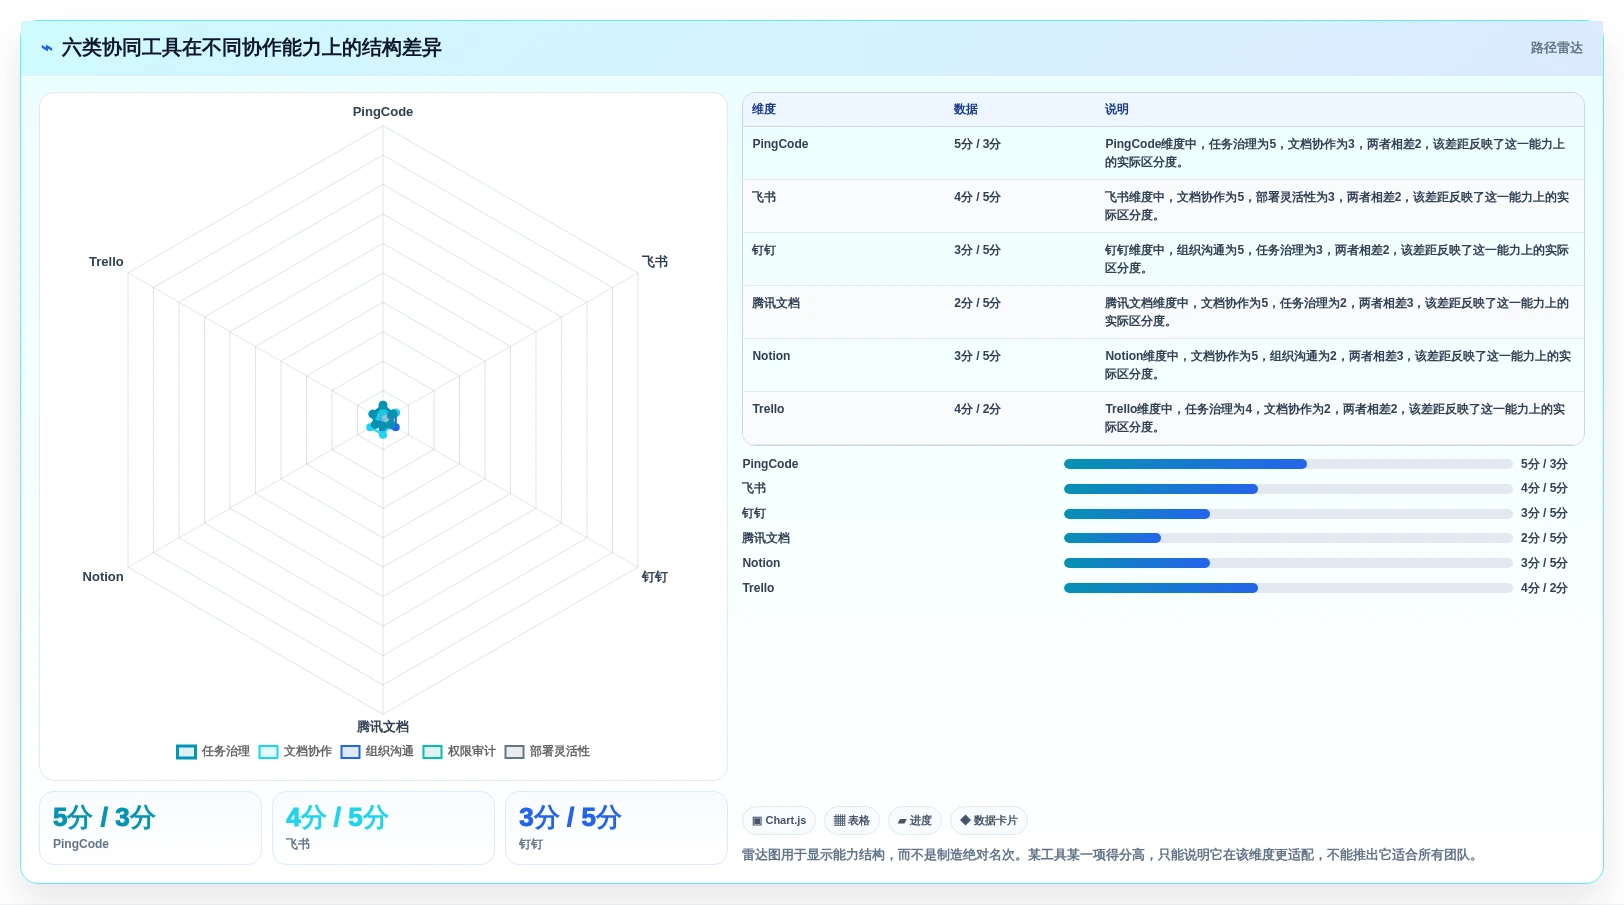Select the 飞书 table row name
Screen dimensions: 1624x905
(764, 197)
